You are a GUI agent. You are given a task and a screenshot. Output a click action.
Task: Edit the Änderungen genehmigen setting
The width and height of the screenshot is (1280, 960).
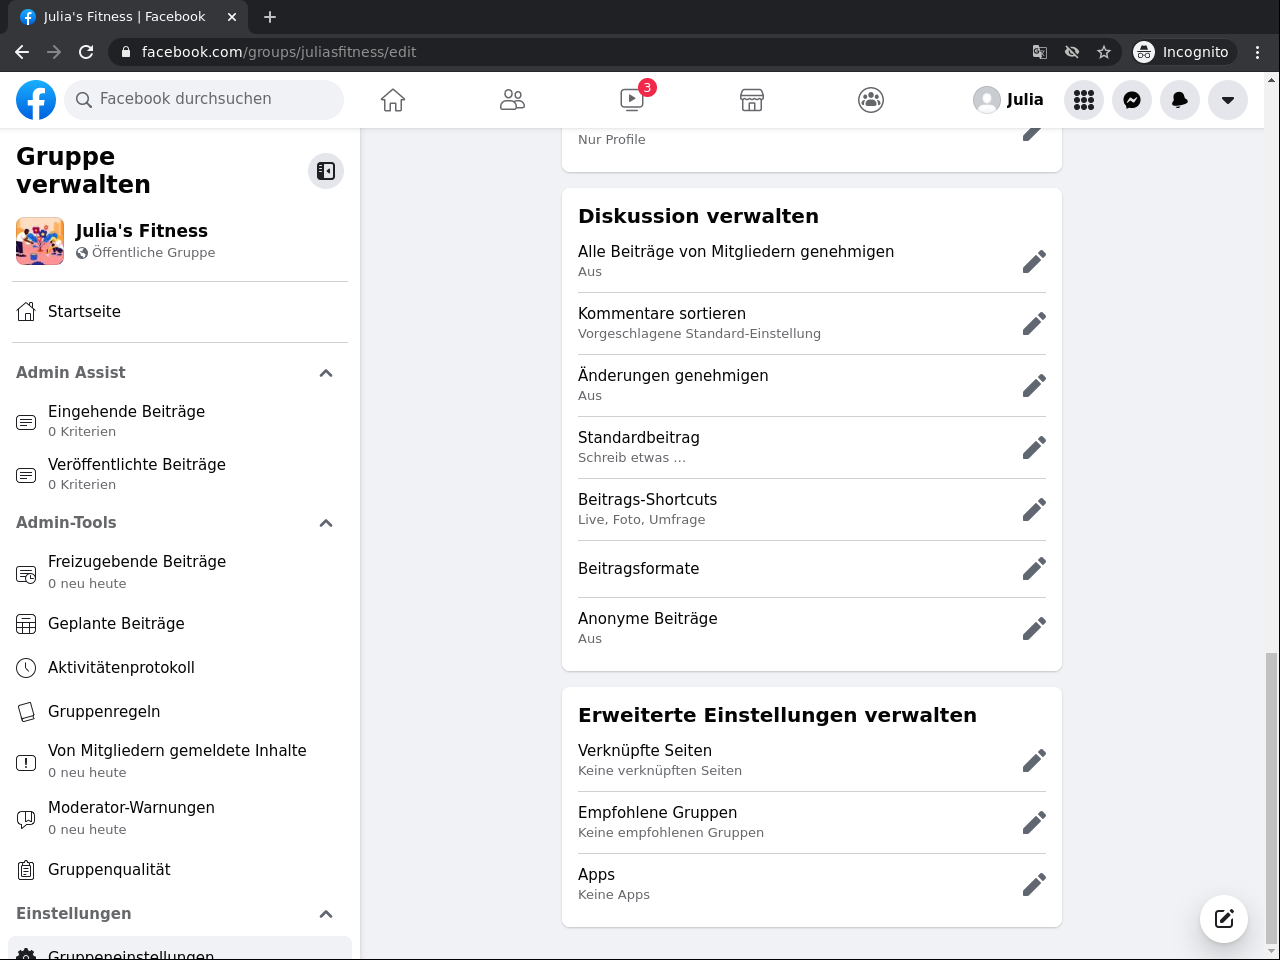point(1034,386)
